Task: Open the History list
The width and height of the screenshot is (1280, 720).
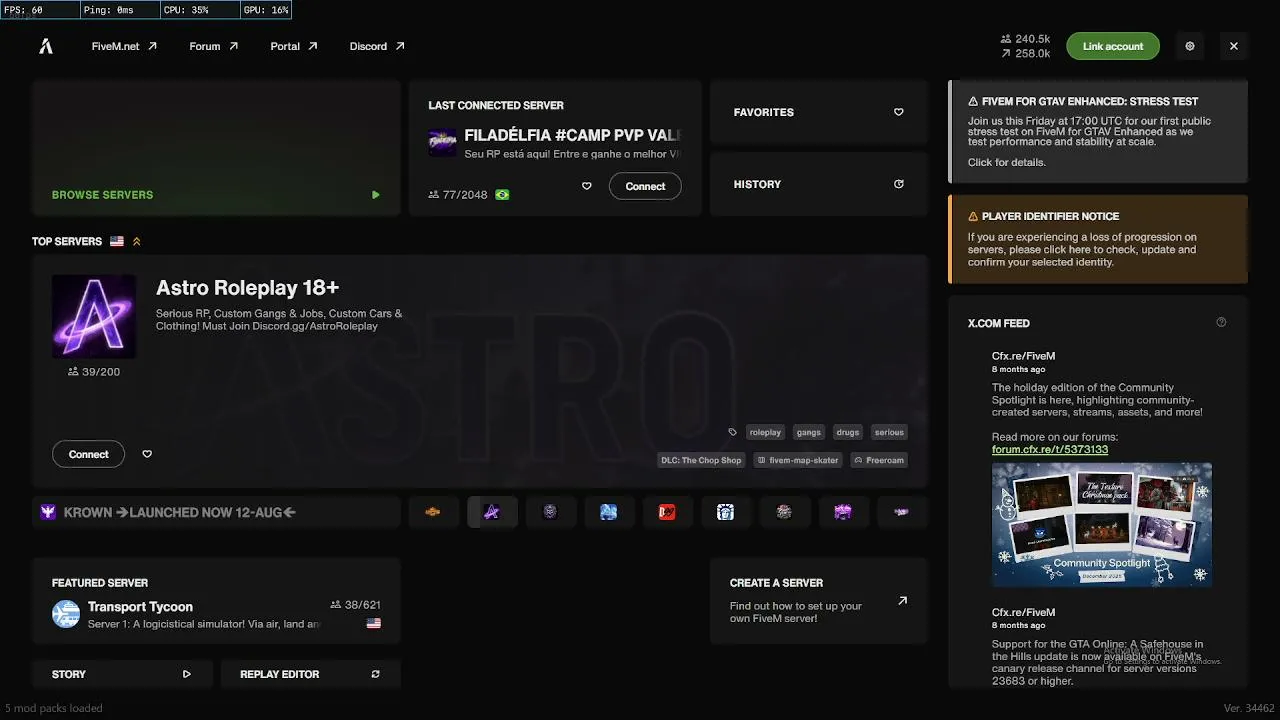Action: pos(819,184)
